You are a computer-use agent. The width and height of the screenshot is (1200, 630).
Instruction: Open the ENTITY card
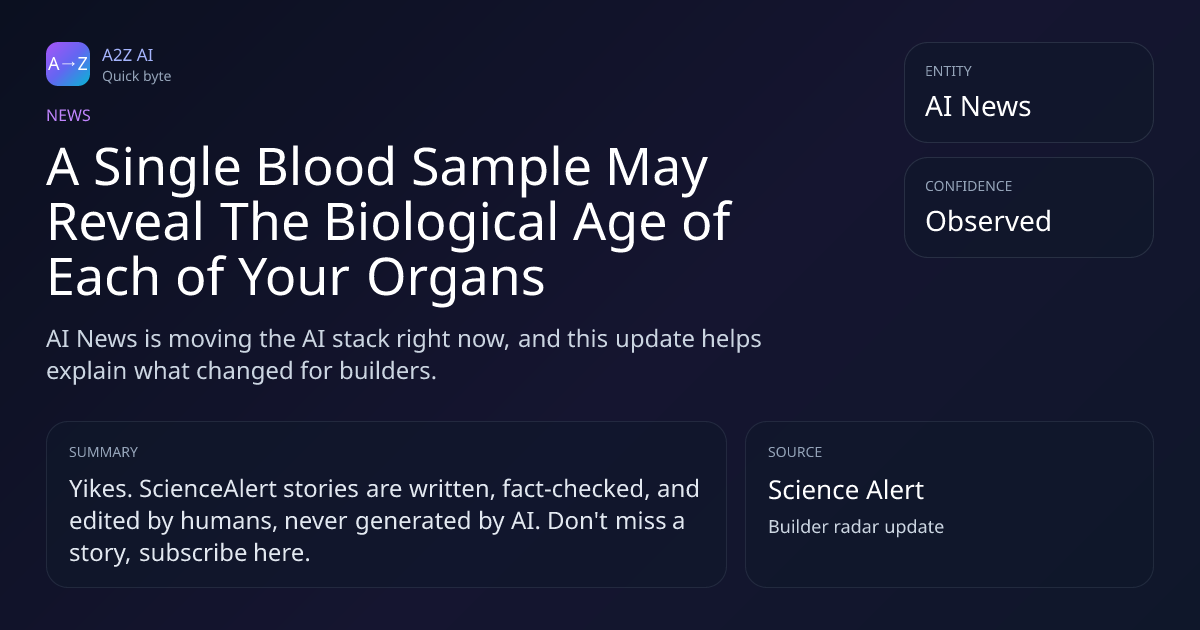pyautogui.click(x=1029, y=92)
